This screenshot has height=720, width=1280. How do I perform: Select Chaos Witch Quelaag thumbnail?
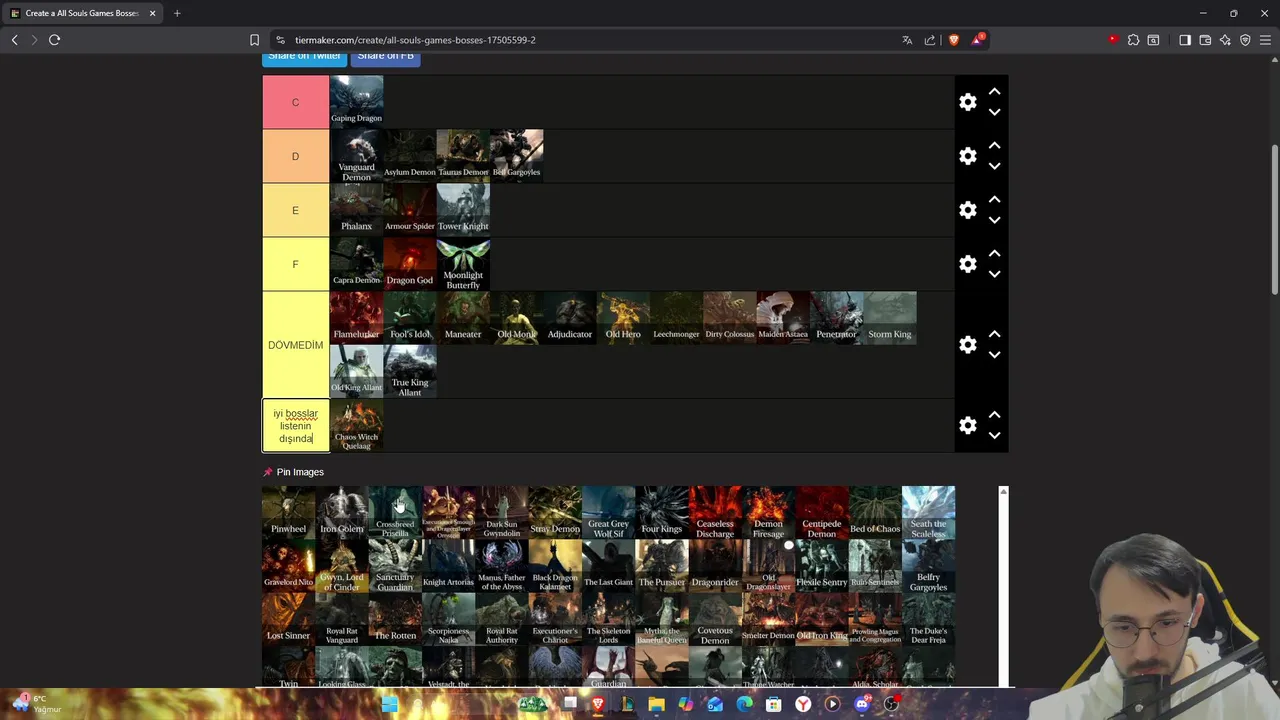pyautogui.click(x=356, y=426)
